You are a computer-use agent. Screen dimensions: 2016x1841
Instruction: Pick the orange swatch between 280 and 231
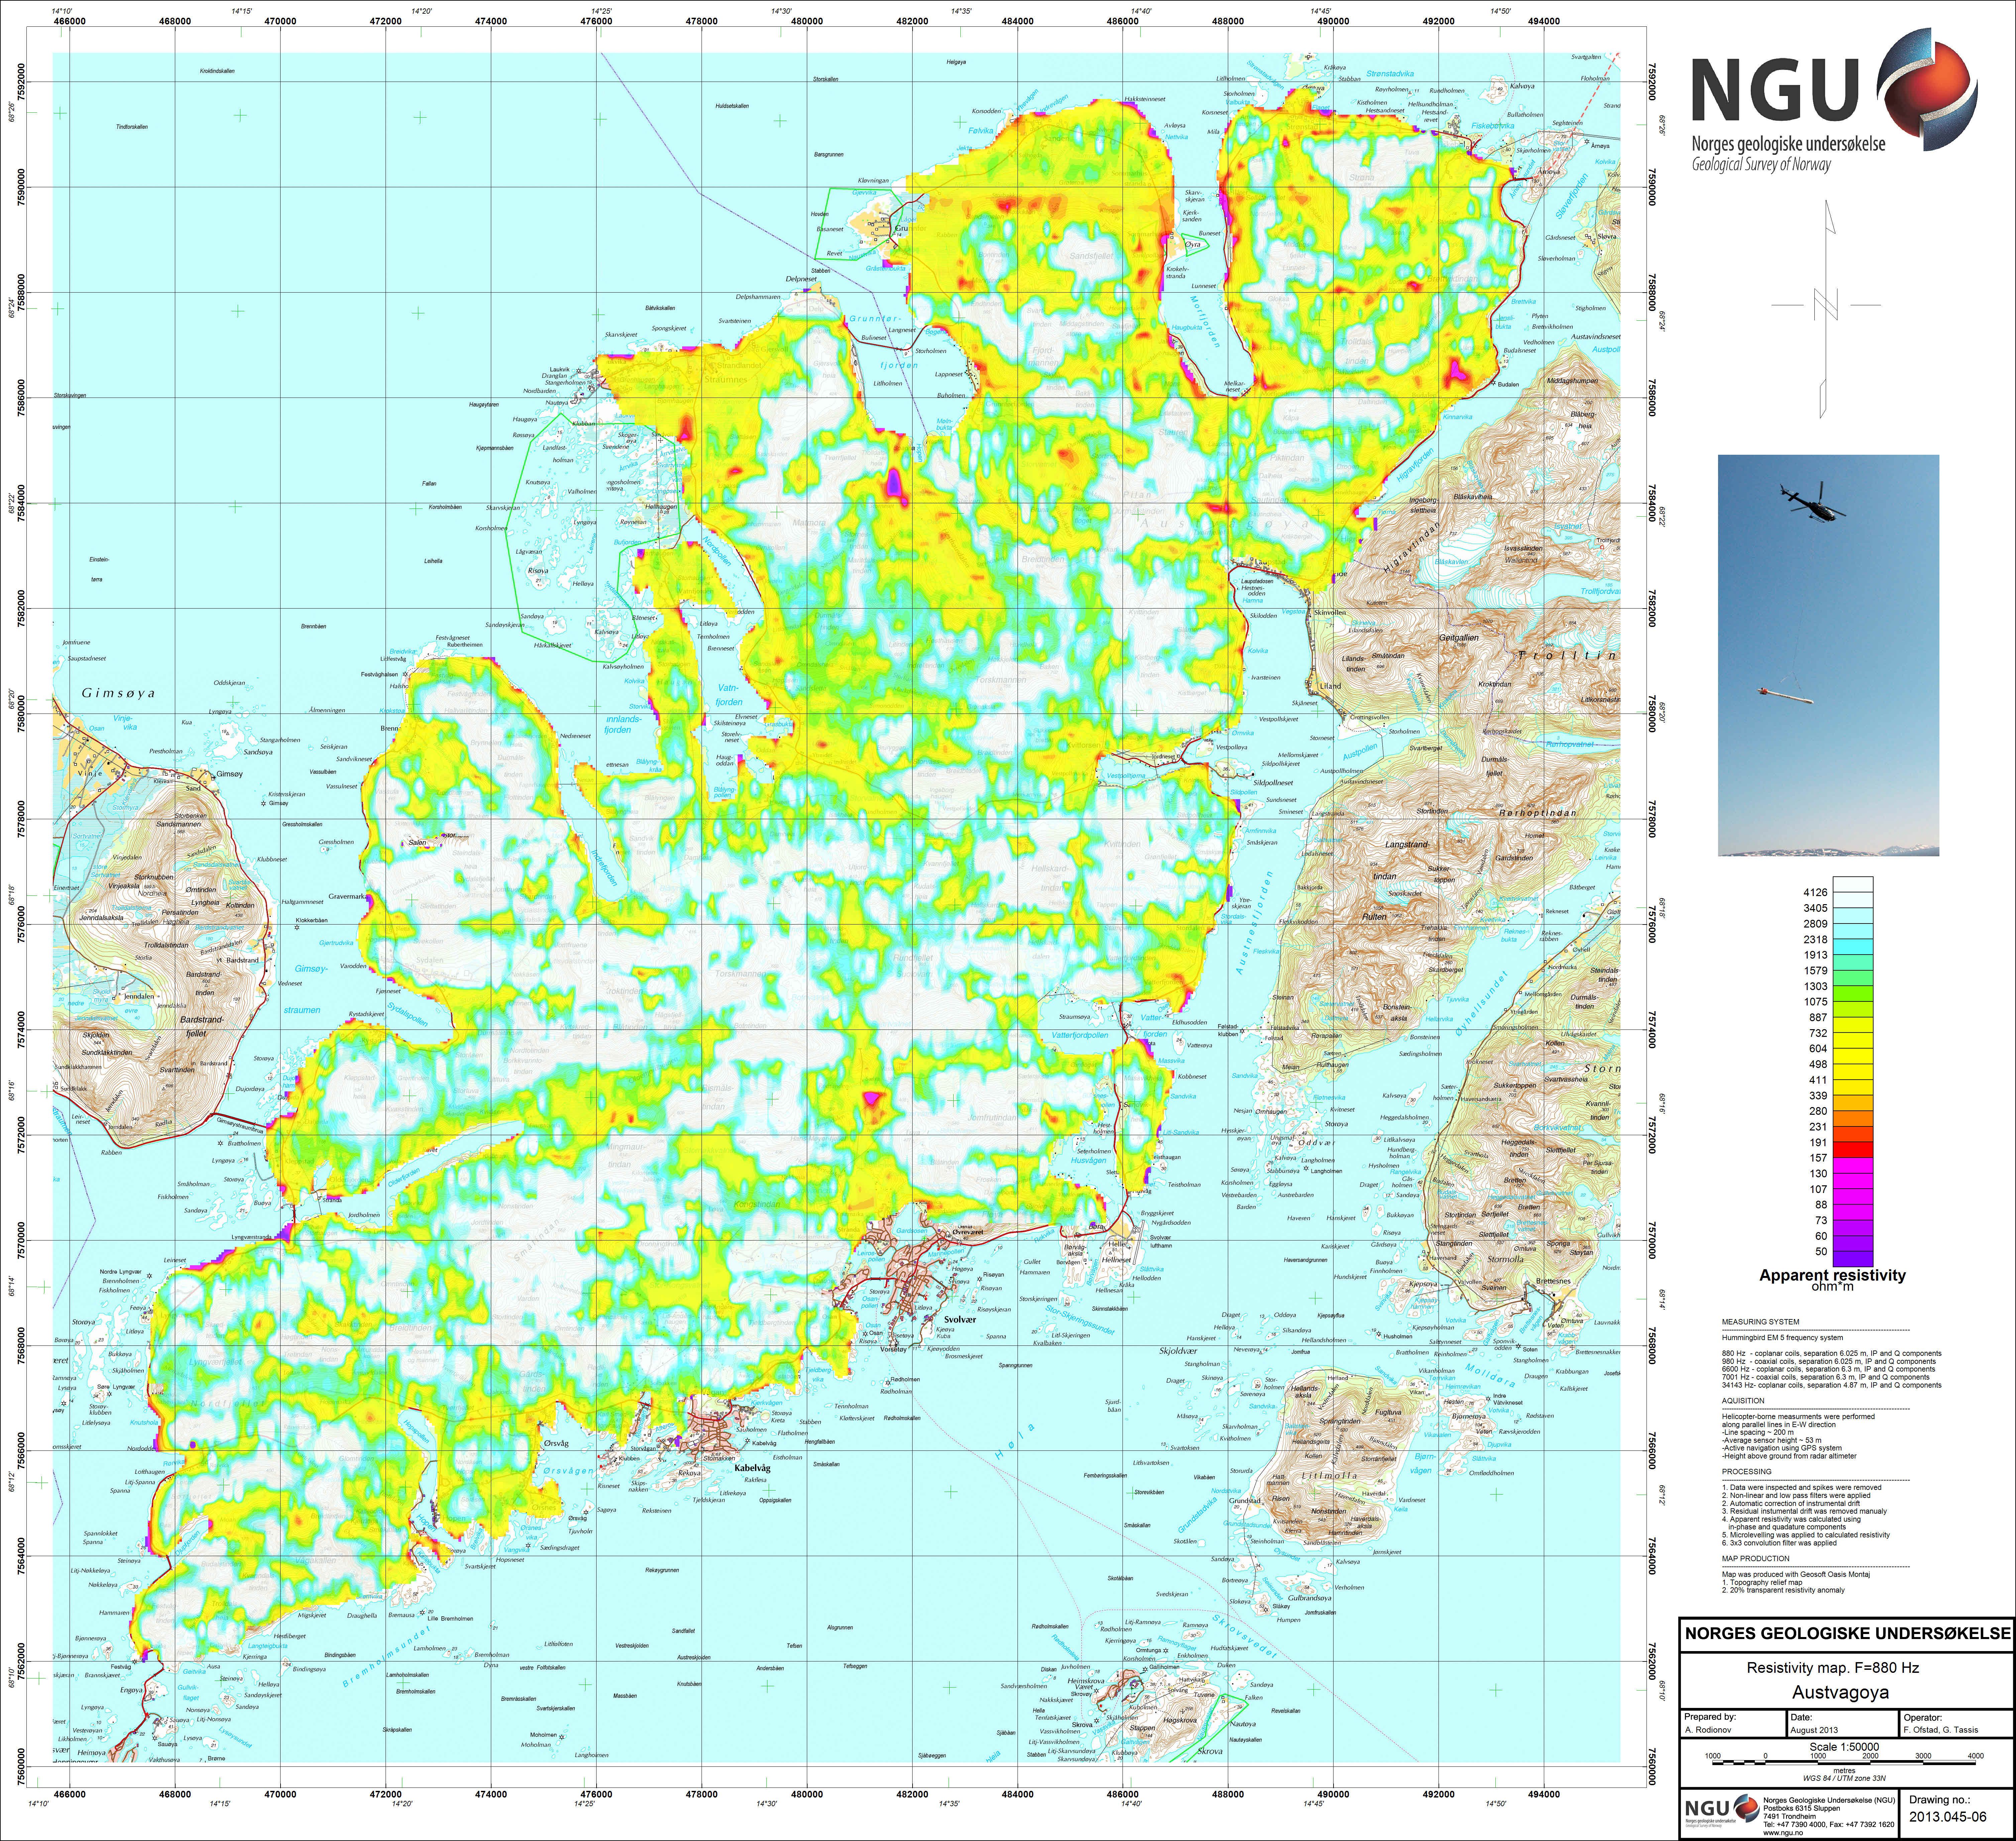tap(1853, 1119)
